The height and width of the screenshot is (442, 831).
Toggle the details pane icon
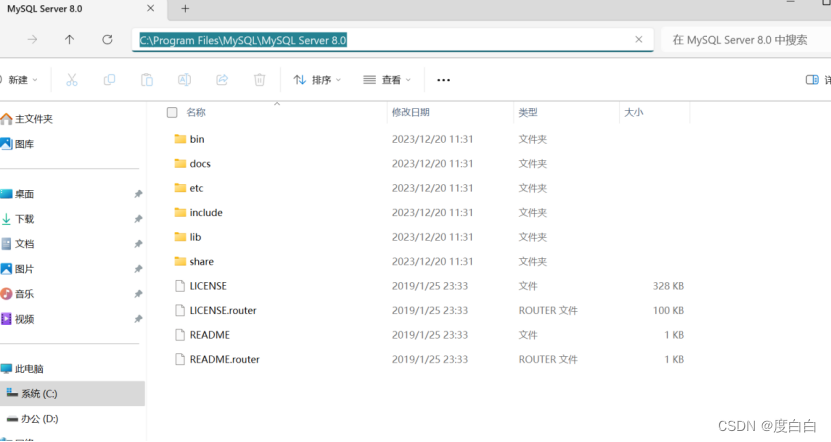coord(812,80)
